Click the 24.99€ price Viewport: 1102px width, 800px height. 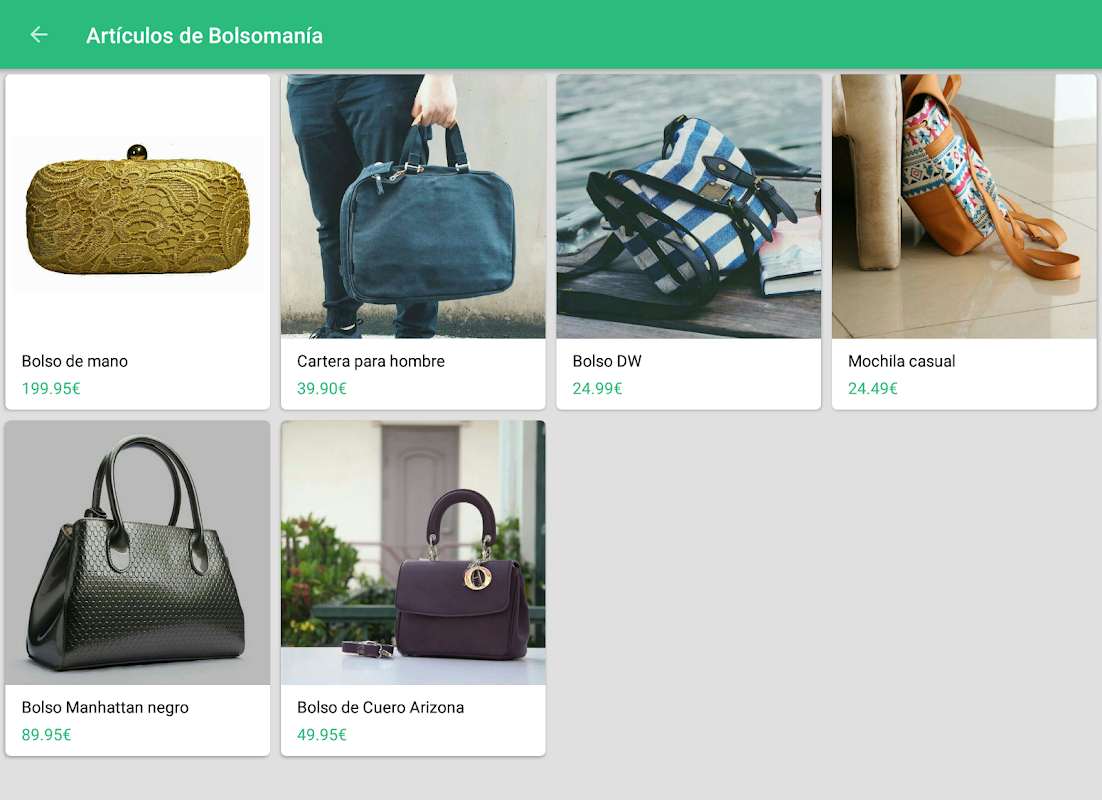tap(597, 388)
